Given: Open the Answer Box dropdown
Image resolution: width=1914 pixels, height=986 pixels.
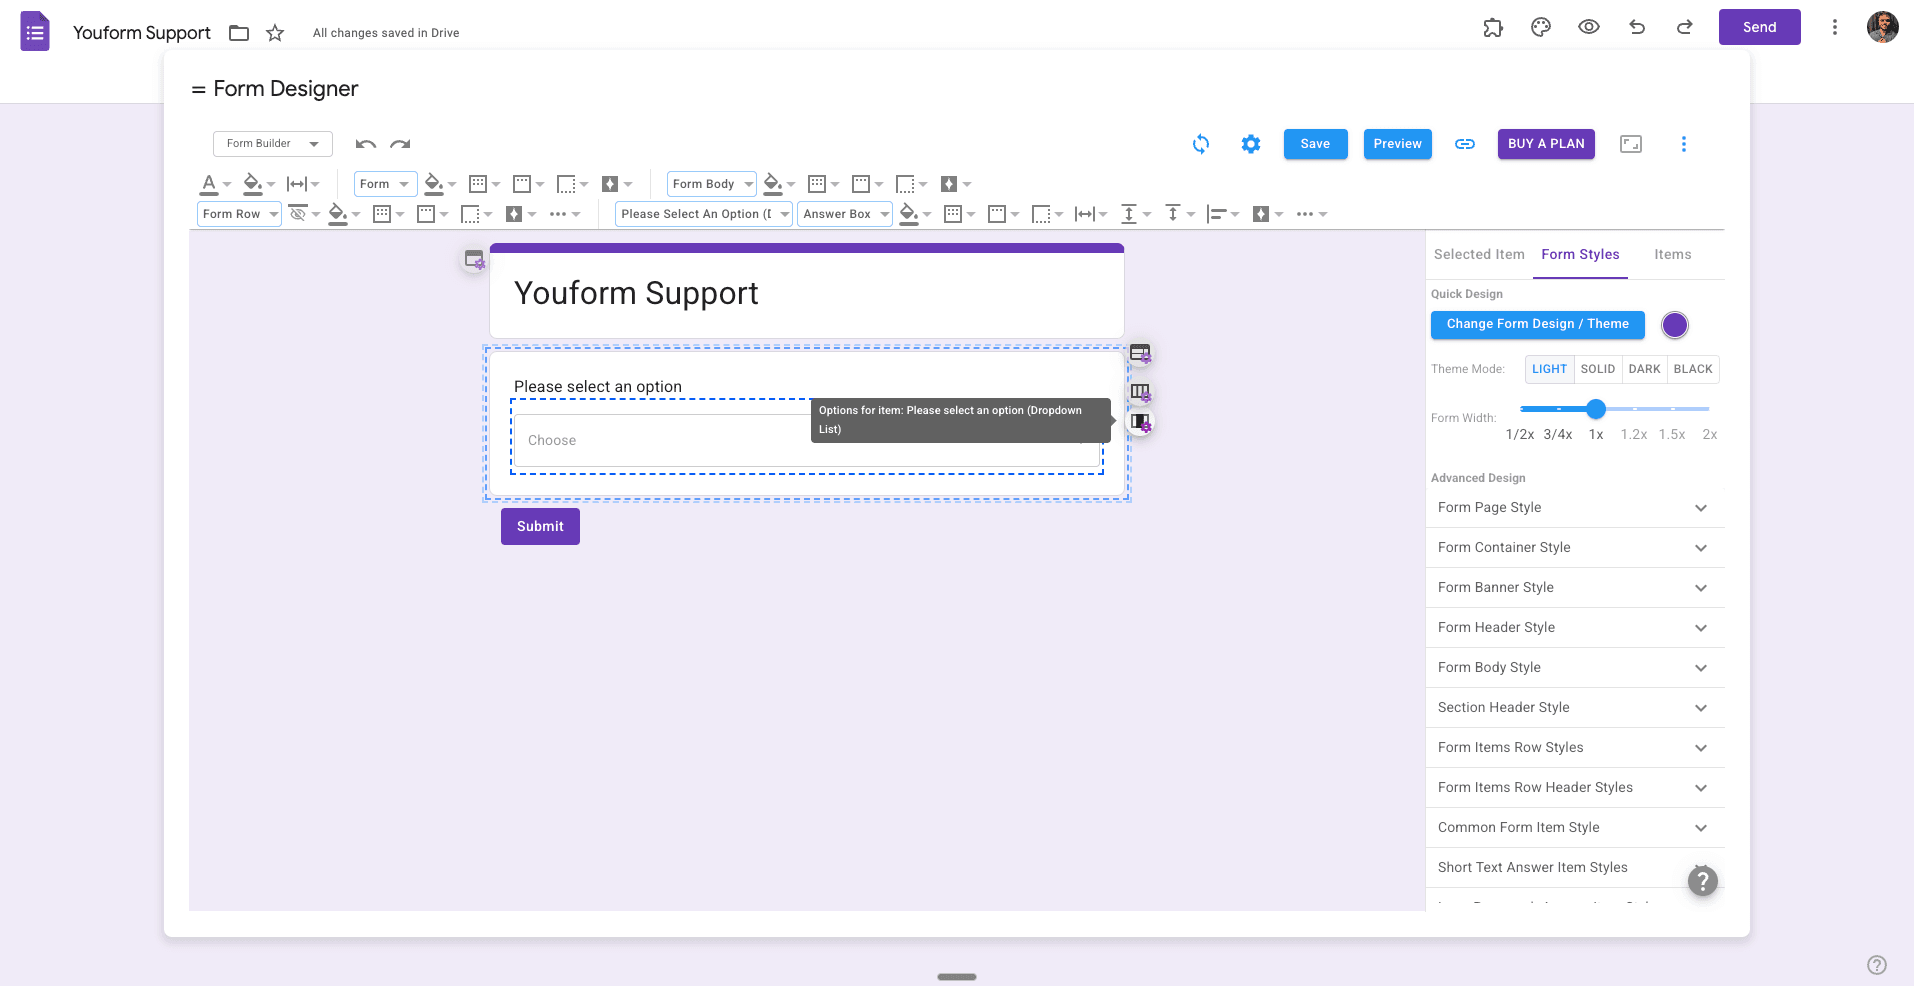Looking at the screenshot, I should [x=845, y=214].
